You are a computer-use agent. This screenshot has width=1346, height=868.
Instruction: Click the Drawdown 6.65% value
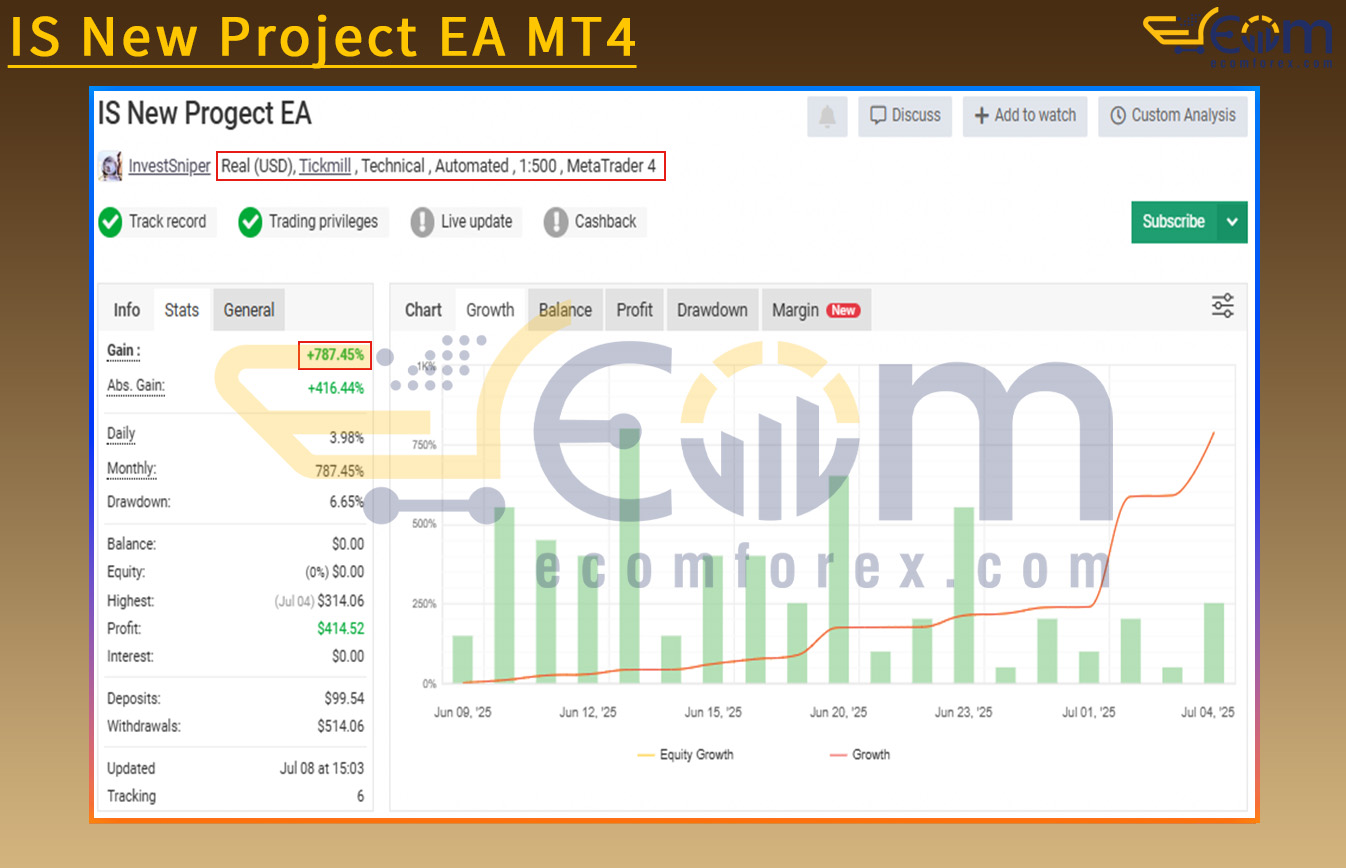[347, 502]
